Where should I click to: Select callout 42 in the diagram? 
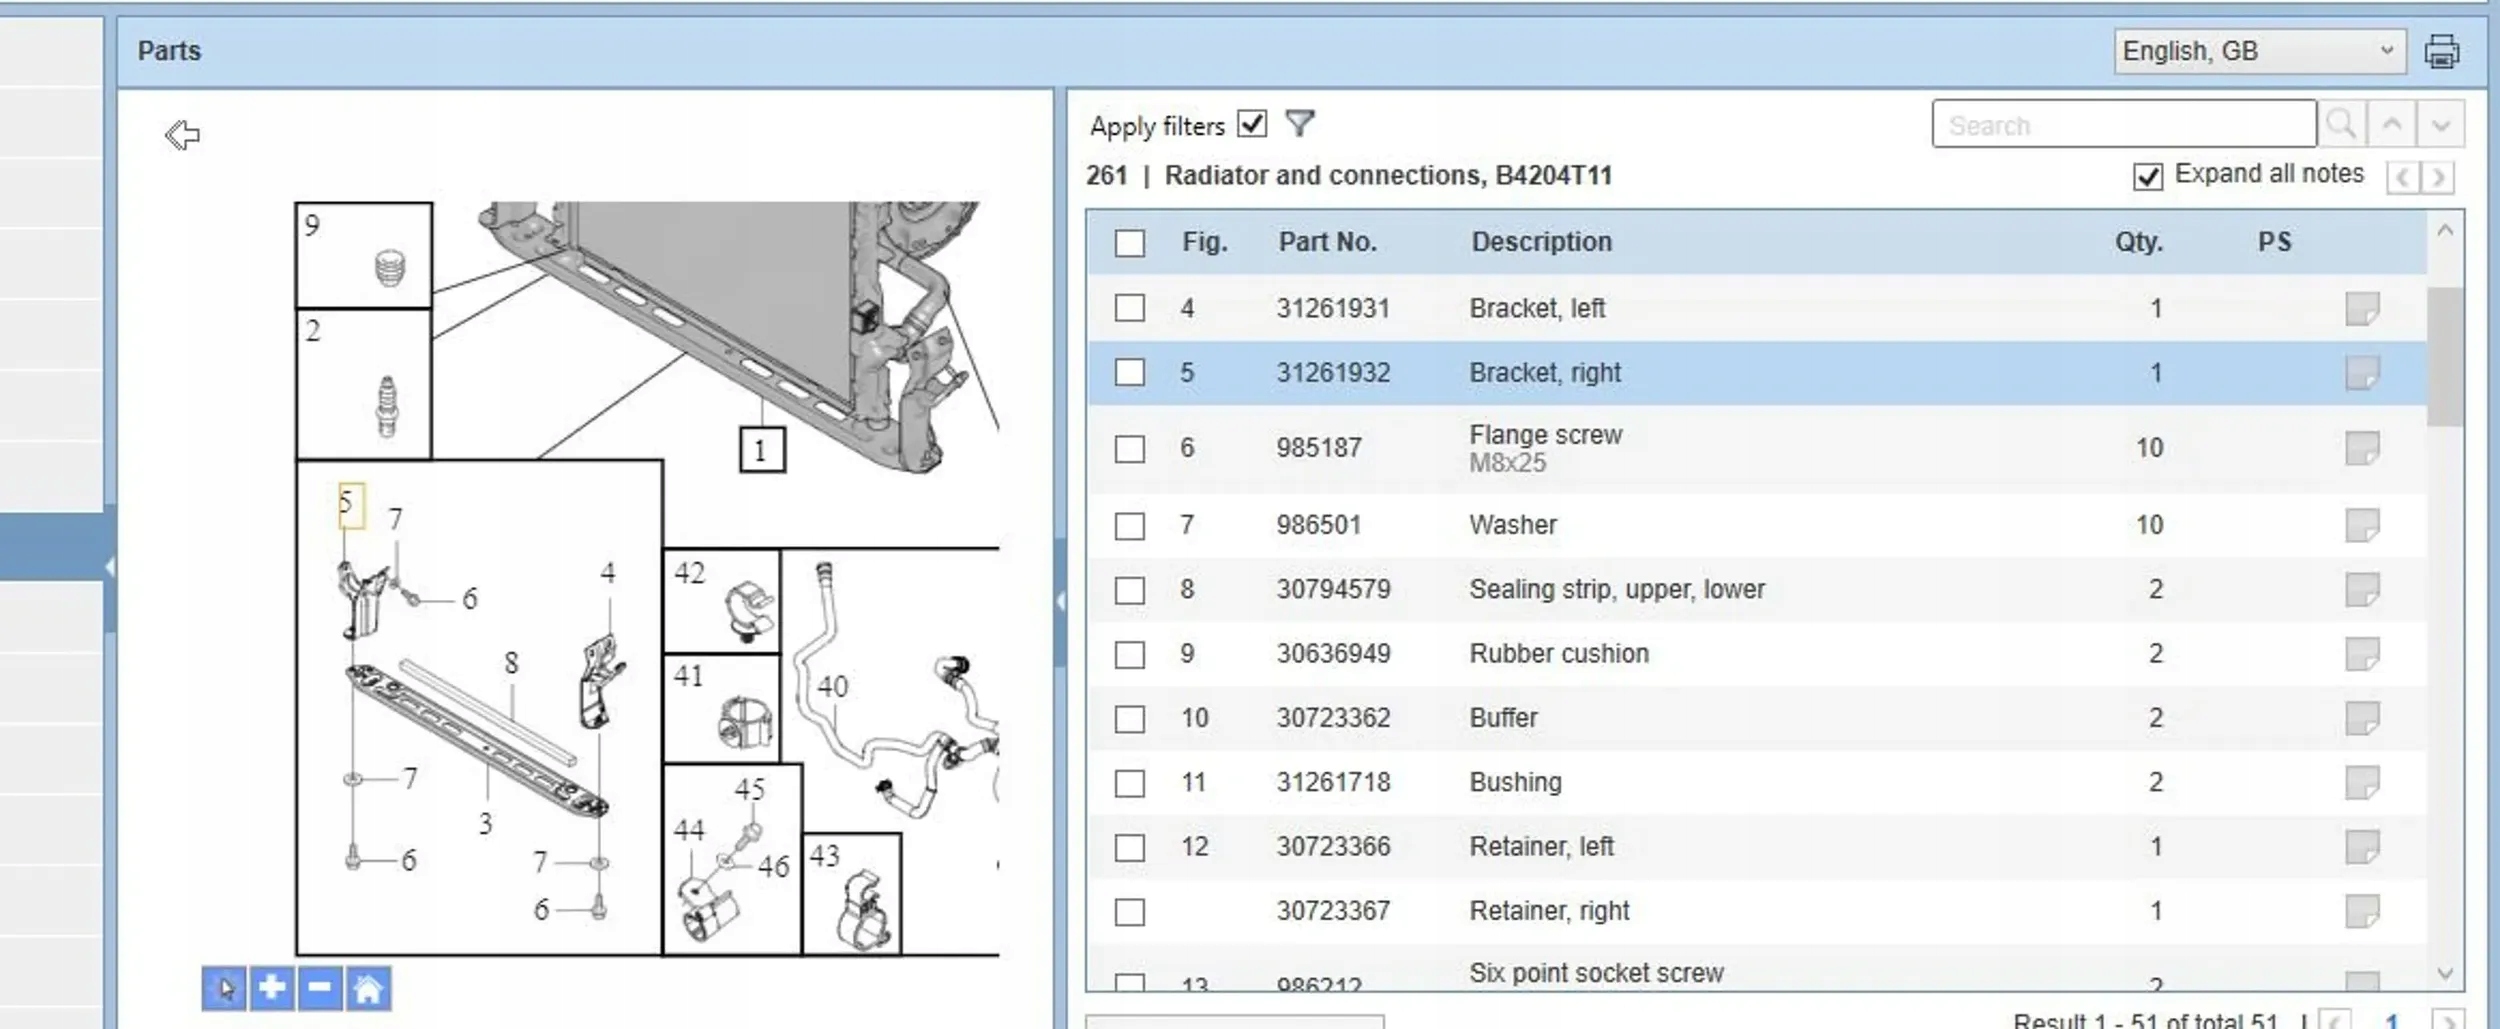click(689, 573)
